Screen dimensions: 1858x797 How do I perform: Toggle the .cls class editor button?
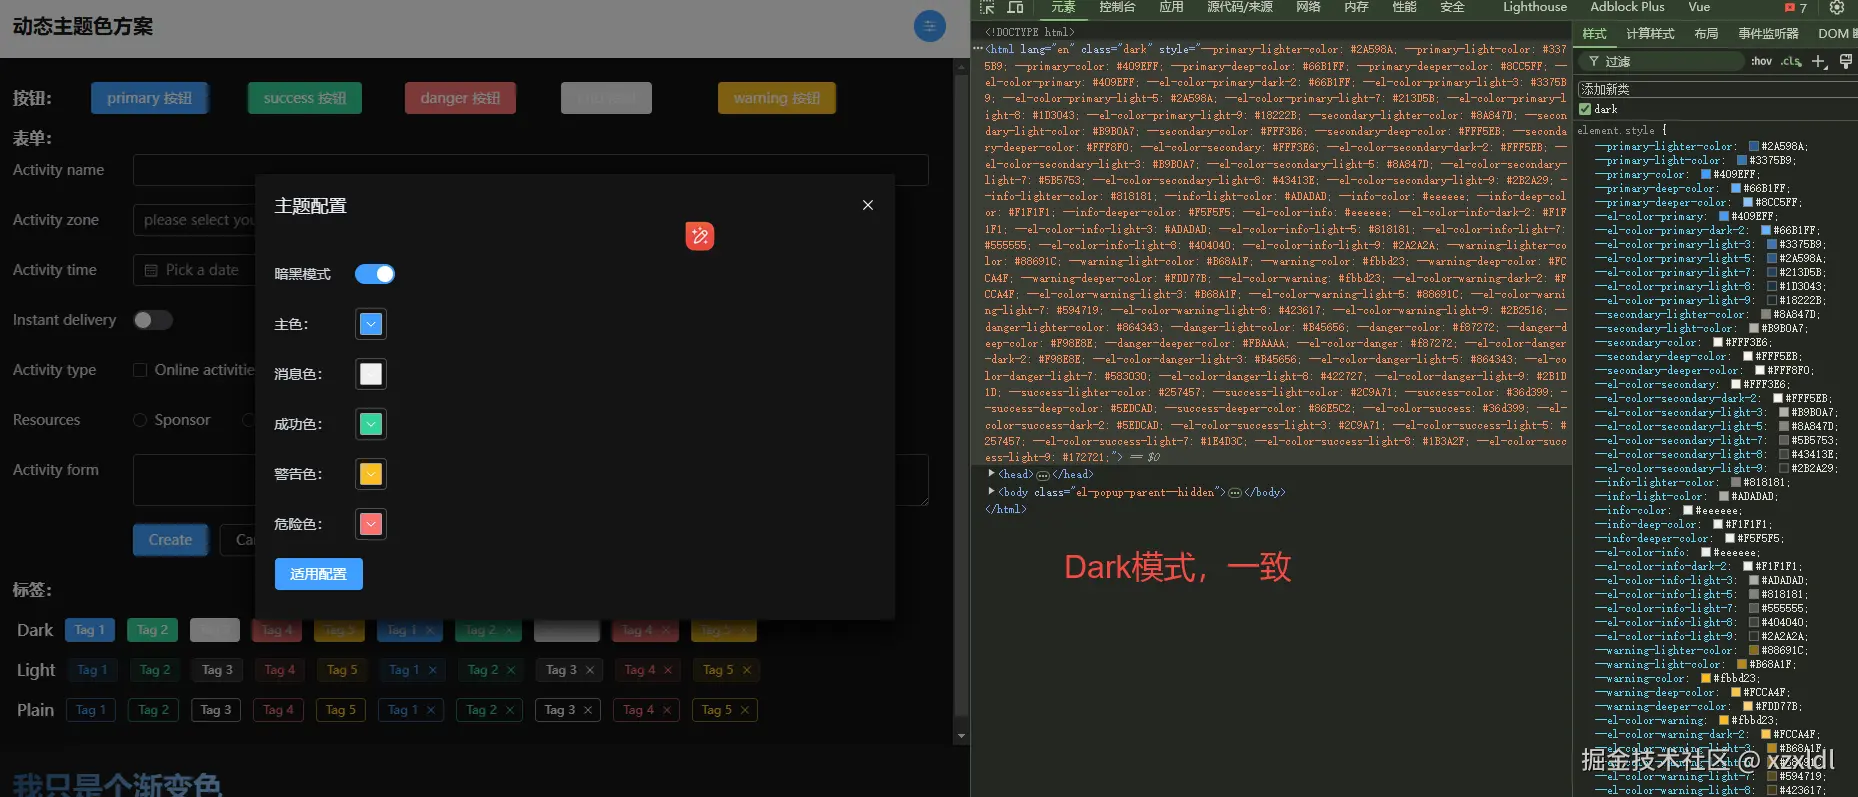point(1791,61)
